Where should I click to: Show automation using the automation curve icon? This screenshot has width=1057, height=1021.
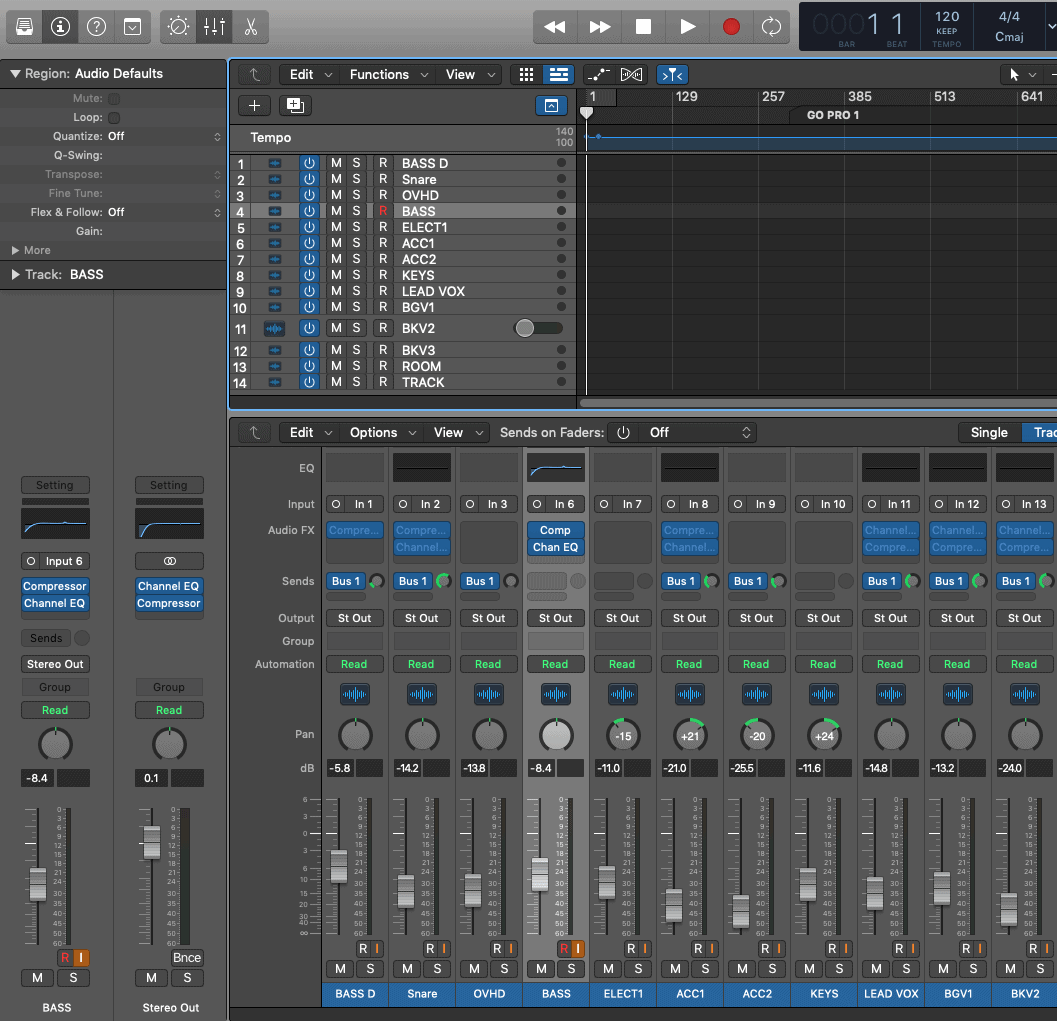pyautogui.click(x=598, y=74)
